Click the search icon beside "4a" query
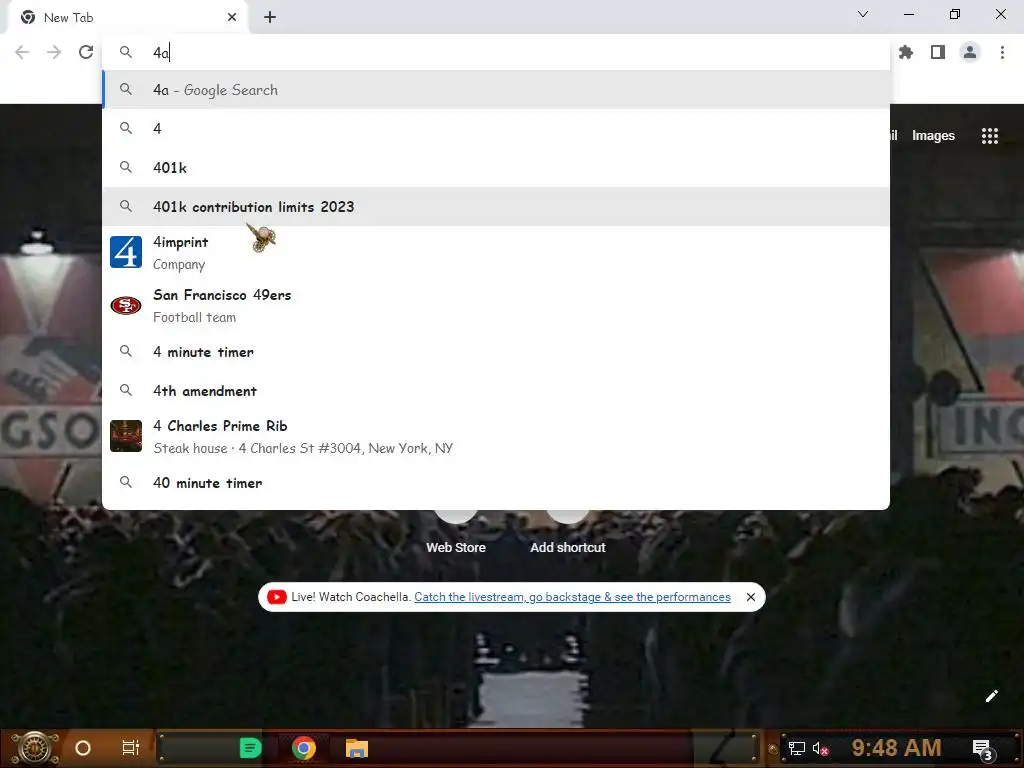The height and width of the screenshot is (768, 1024). tap(125, 89)
